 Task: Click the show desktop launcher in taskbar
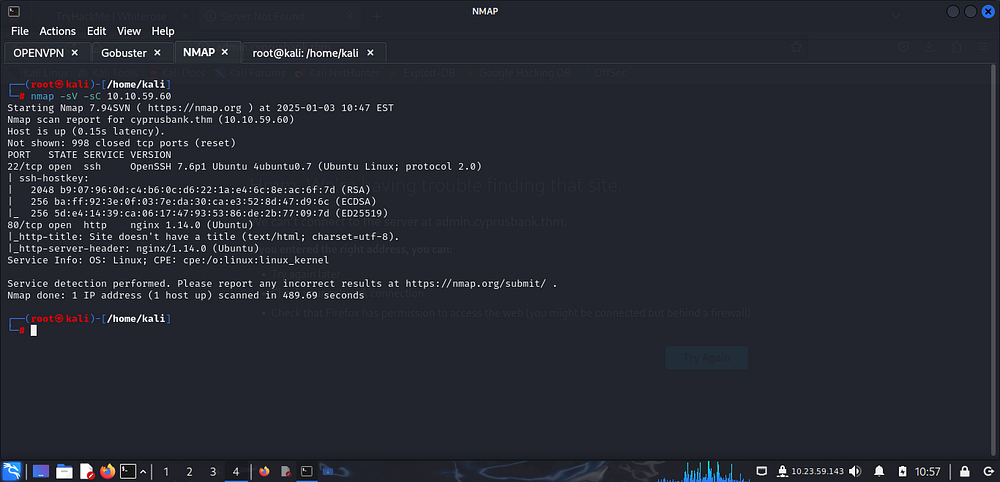(41, 471)
